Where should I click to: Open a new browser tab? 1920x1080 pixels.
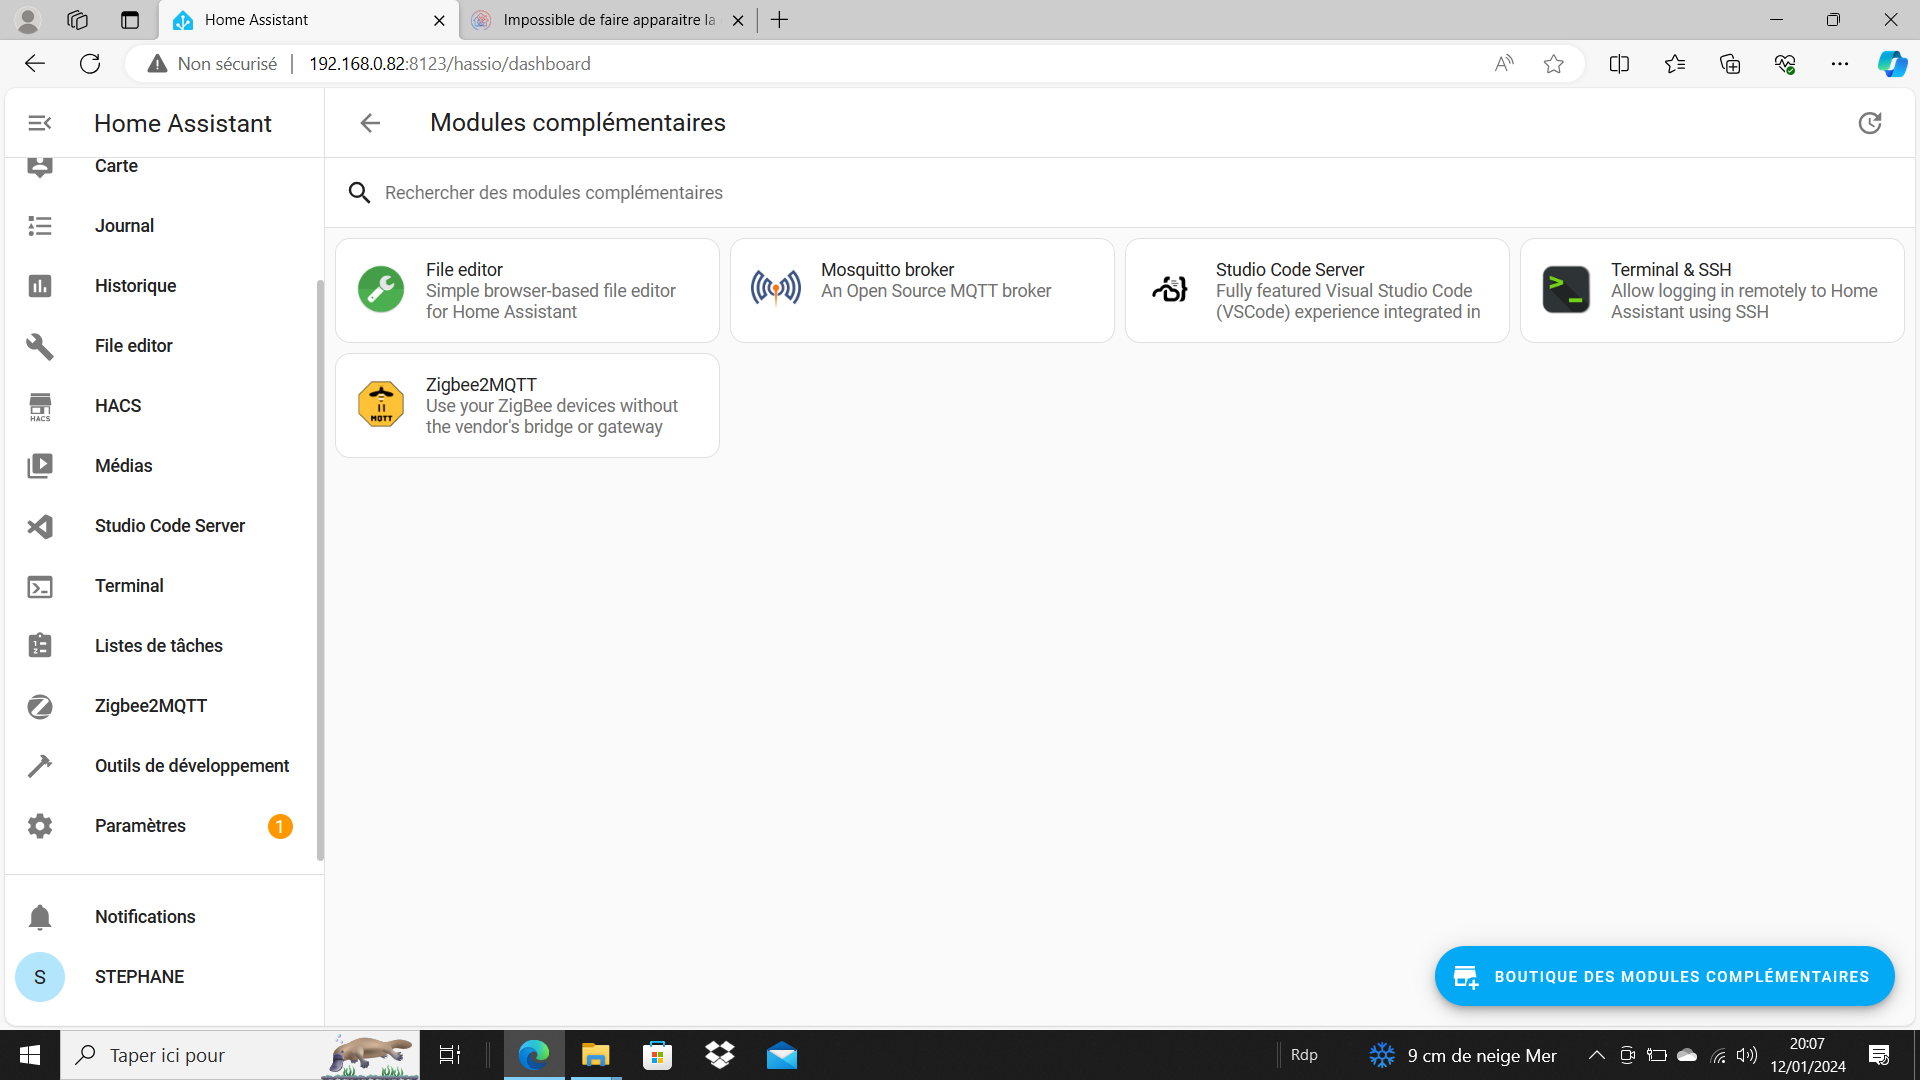coord(779,20)
